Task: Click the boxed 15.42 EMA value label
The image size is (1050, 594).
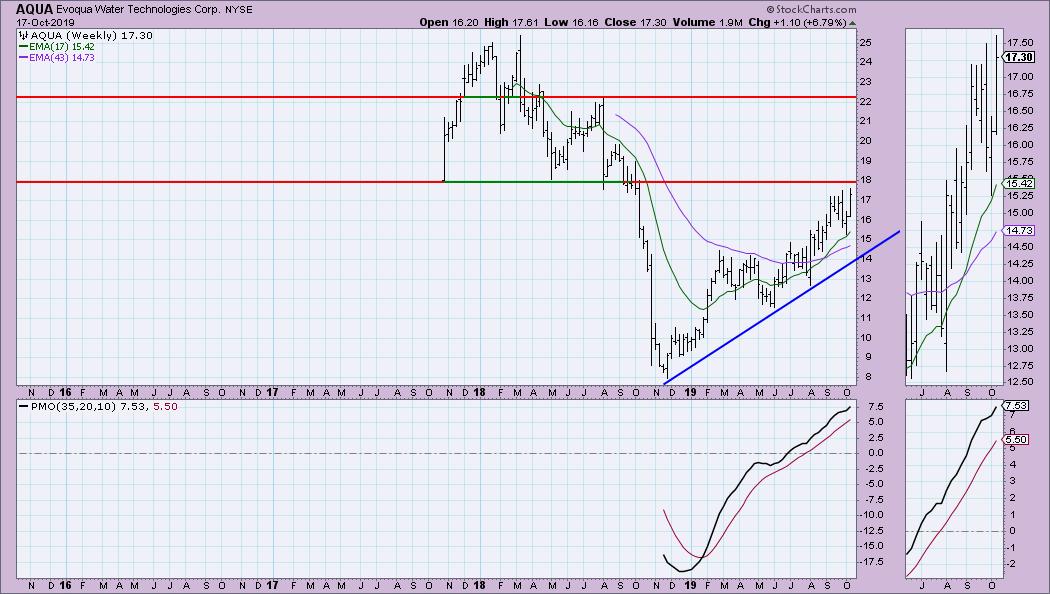Action: click(x=1020, y=183)
